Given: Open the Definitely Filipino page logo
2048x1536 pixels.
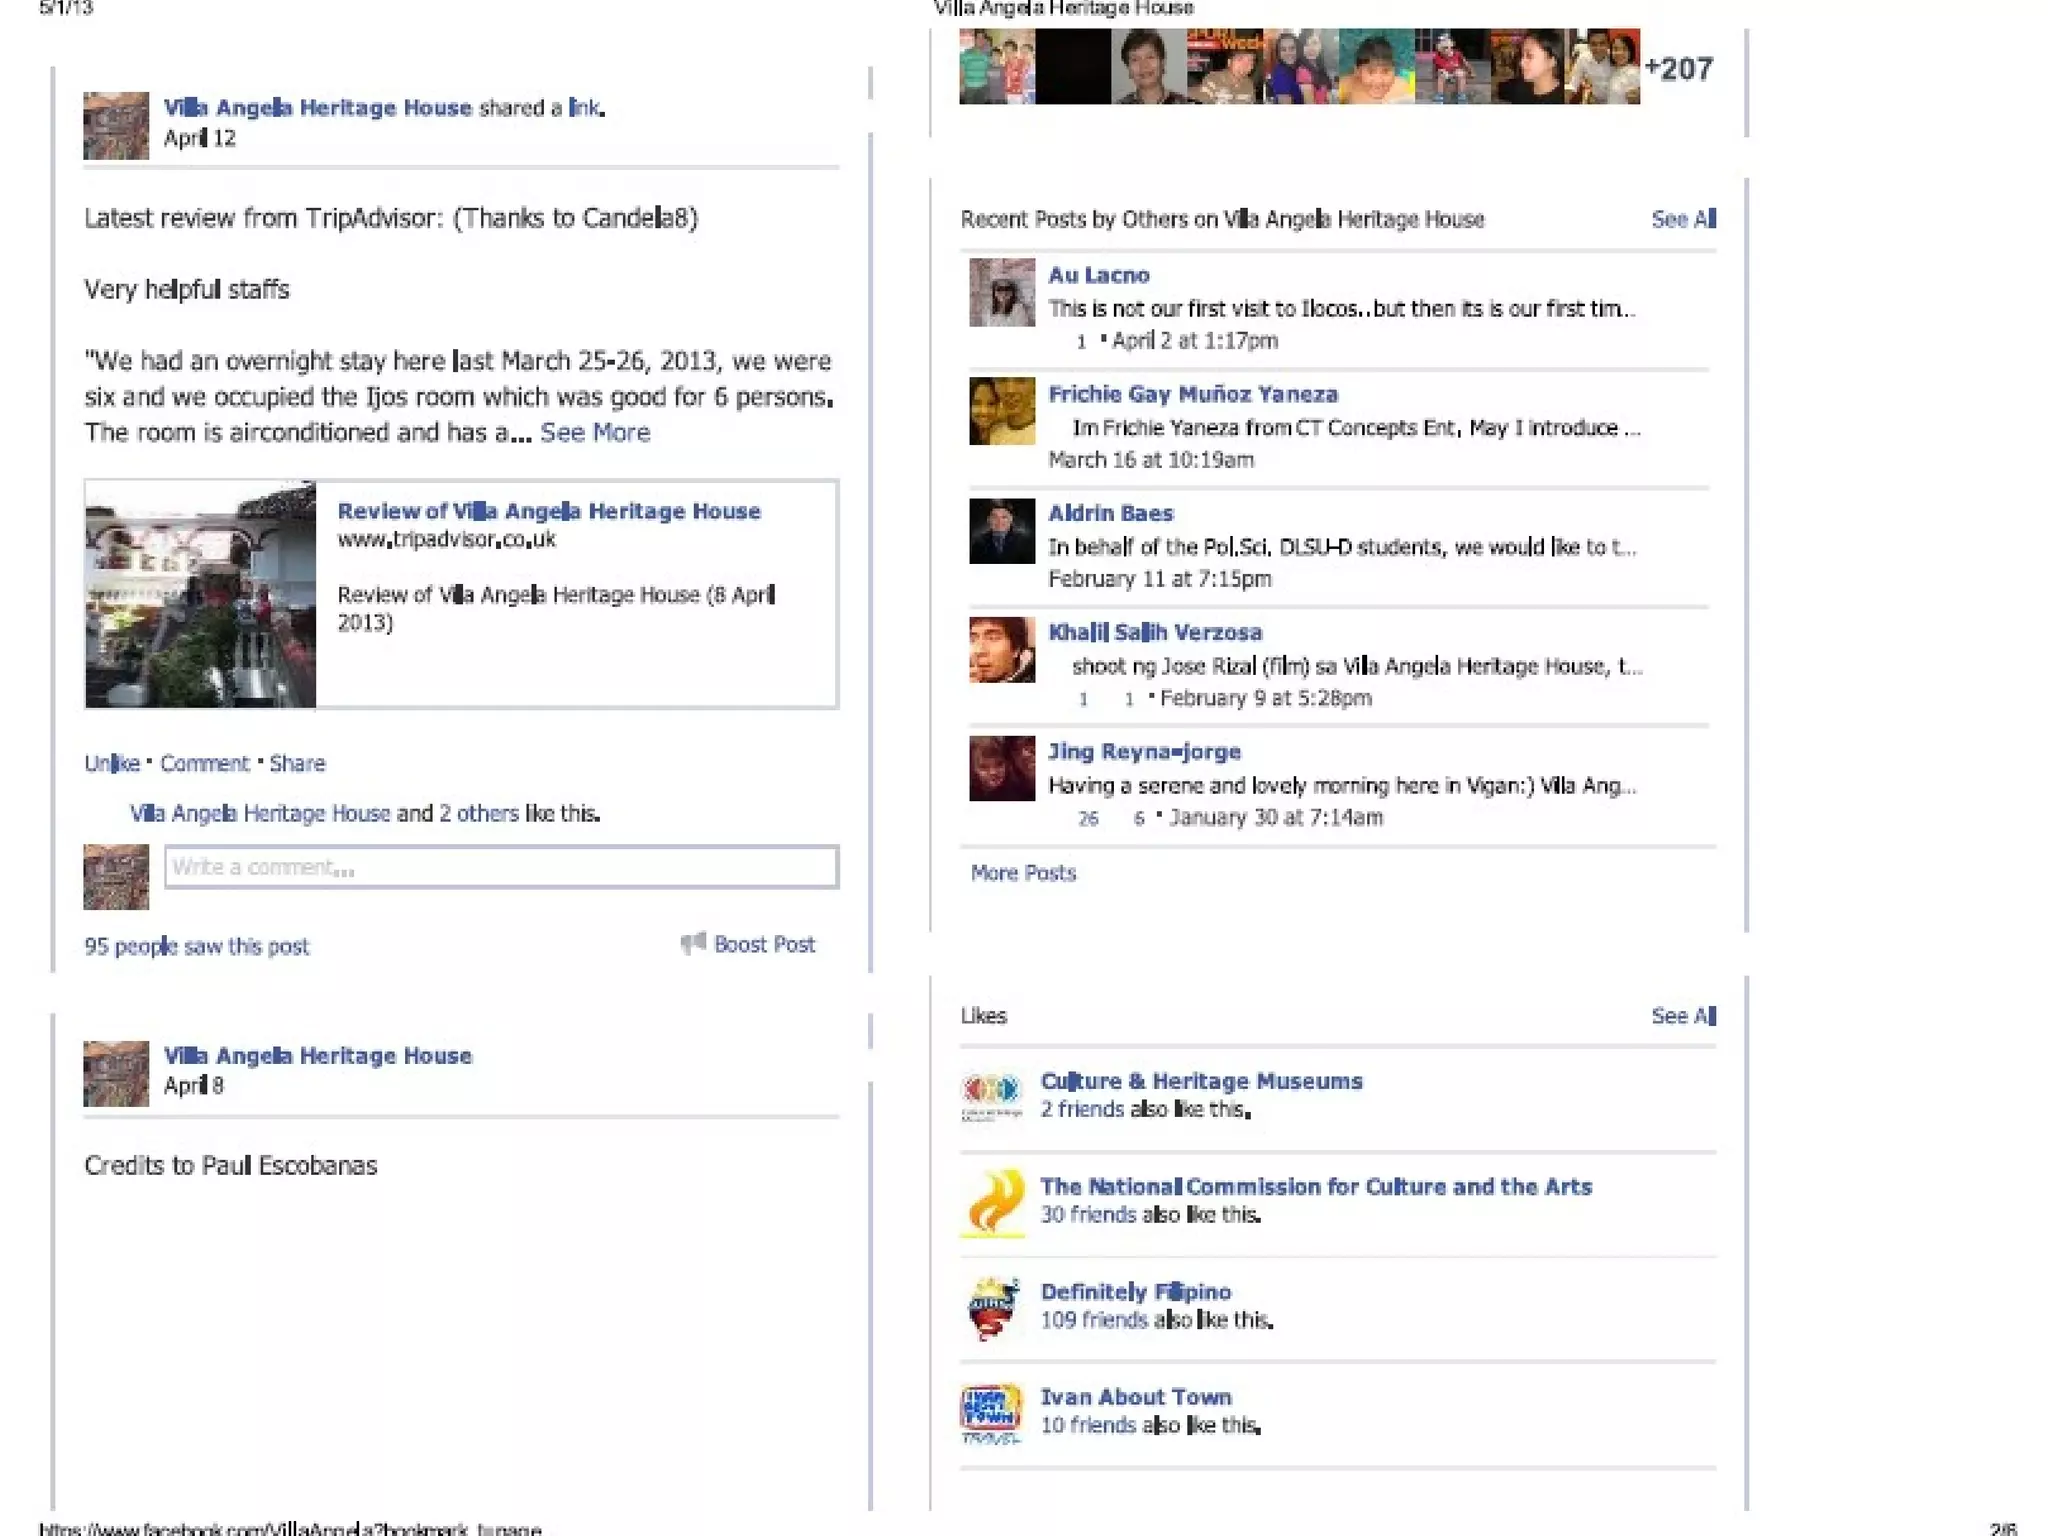Looking at the screenshot, I should pos(992,1307).
